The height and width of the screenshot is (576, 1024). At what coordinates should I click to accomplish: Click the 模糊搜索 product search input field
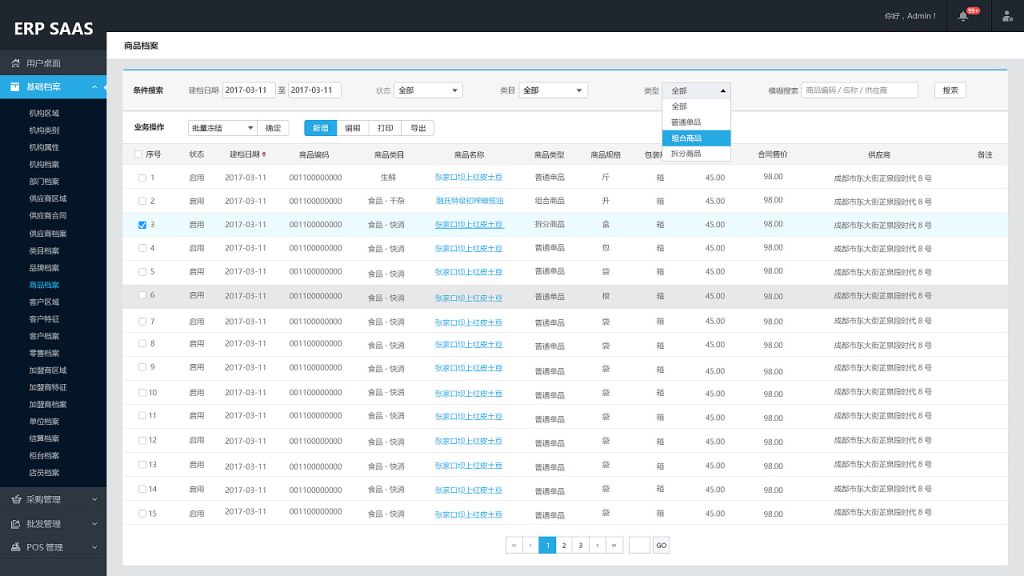[x=860, y=90]
